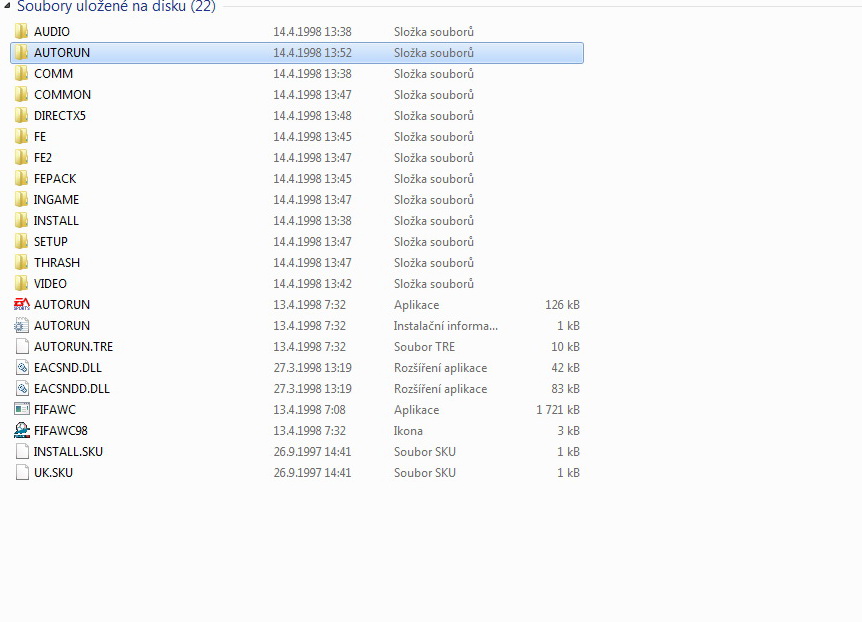Click the SETUP folder icon

[21, 241]
